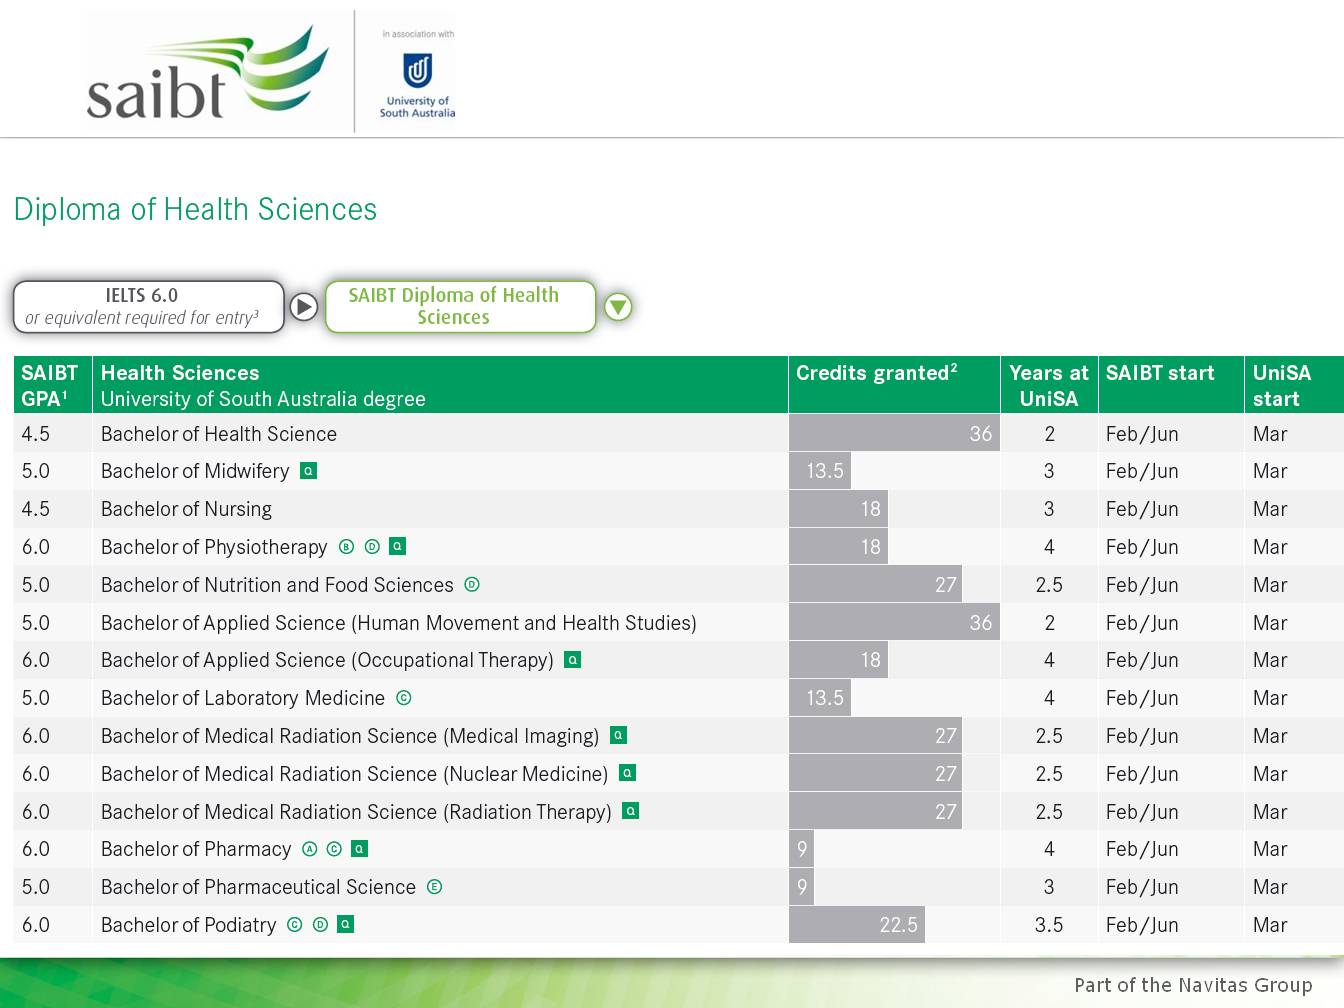Click the SAIBT Diploma of Health Sciences box
This screenshot has width=1344, height=1008.
point(461,306)
